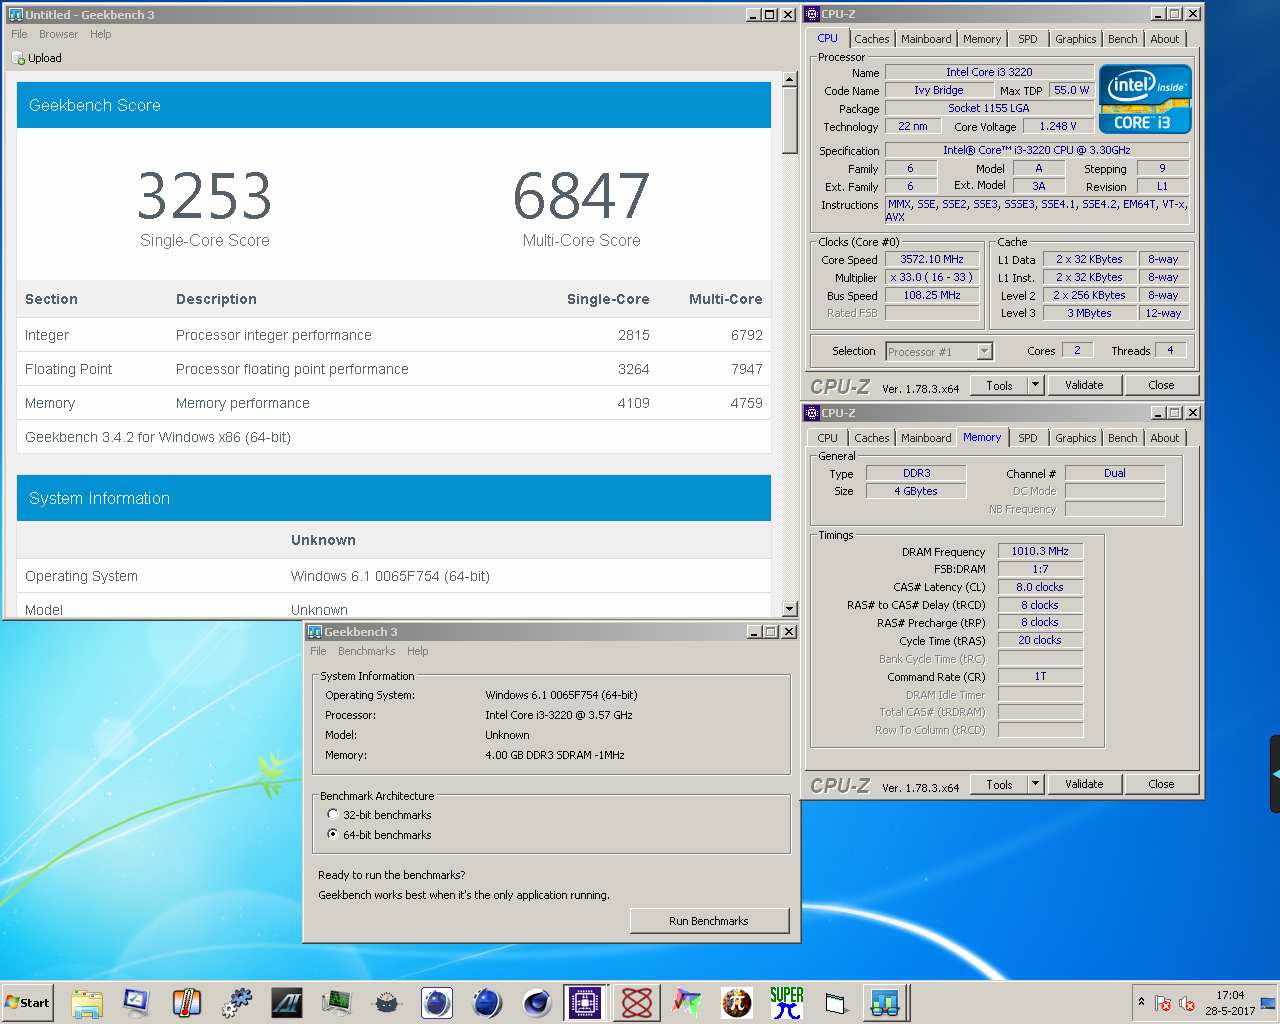Click the muted volume tray icon

click(x=1187, y=1003)
